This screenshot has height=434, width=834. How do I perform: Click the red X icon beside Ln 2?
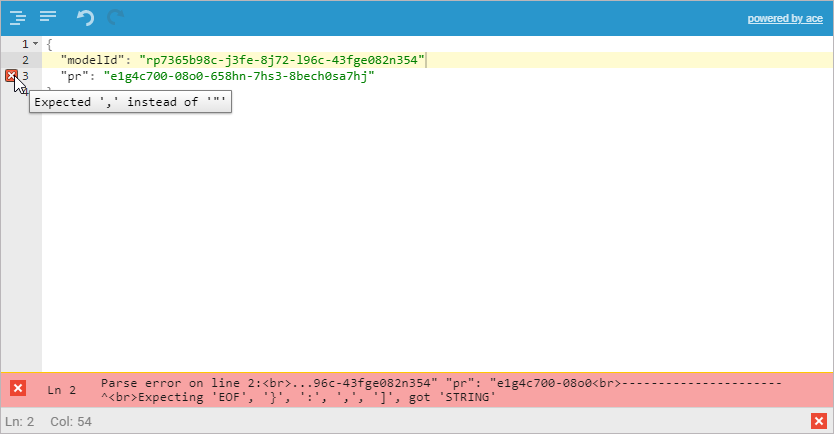[17, 388]
